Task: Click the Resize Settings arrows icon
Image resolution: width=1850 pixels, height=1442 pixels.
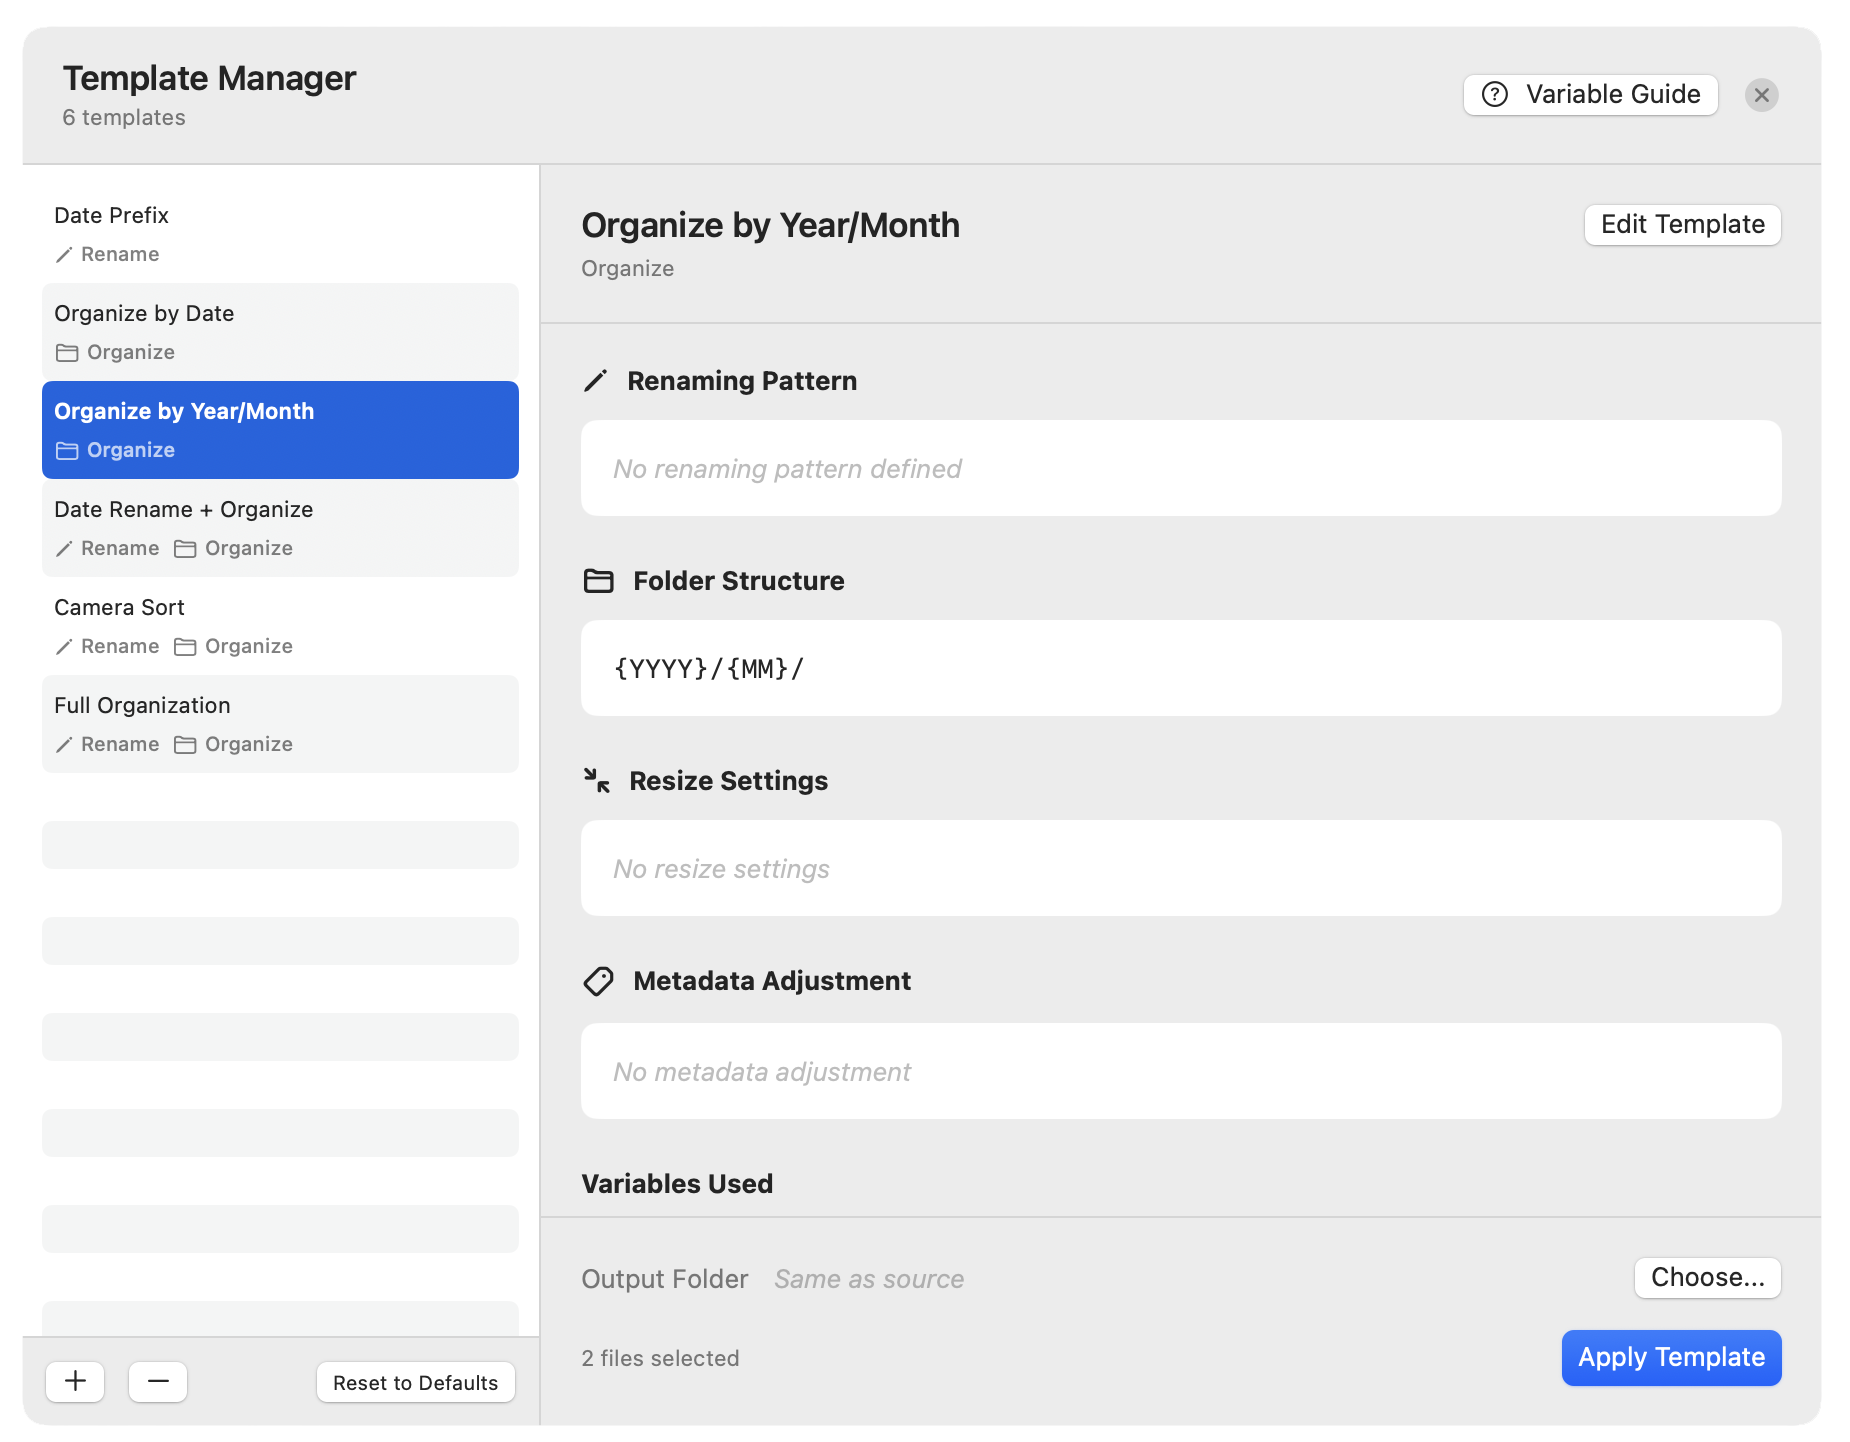Action: pos(597,780)
